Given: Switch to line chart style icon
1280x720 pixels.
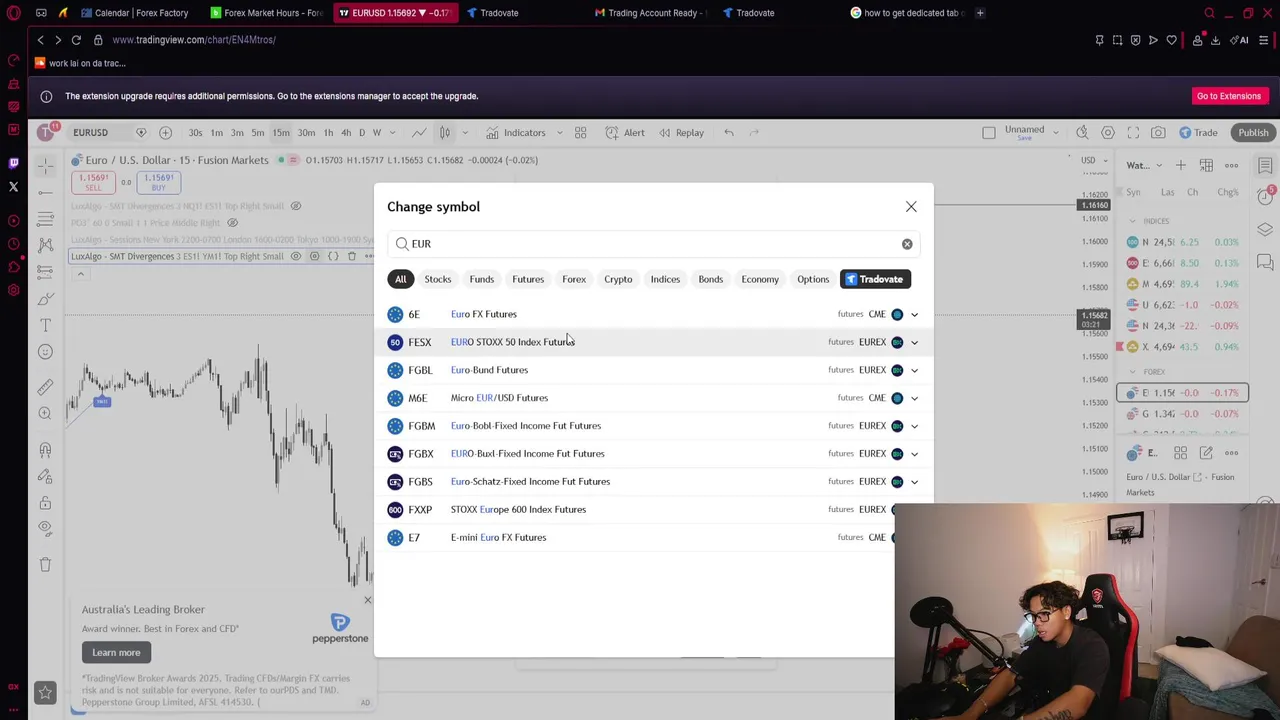Looking at the screenshot, I should 419,133.
